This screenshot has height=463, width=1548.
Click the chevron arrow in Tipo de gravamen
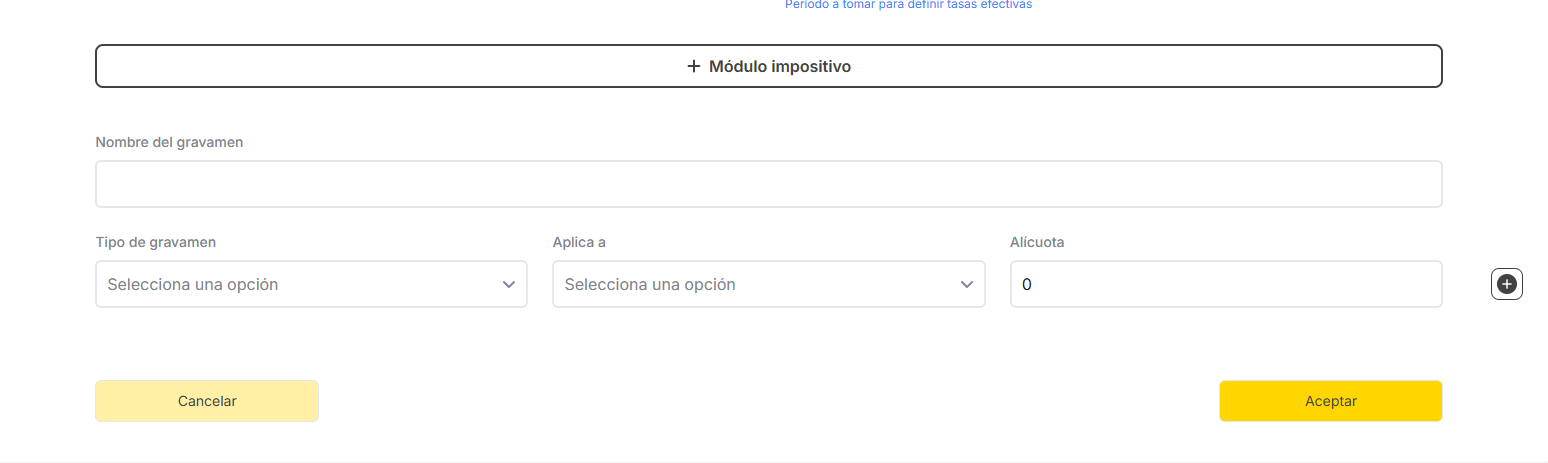tap(508, 285)
